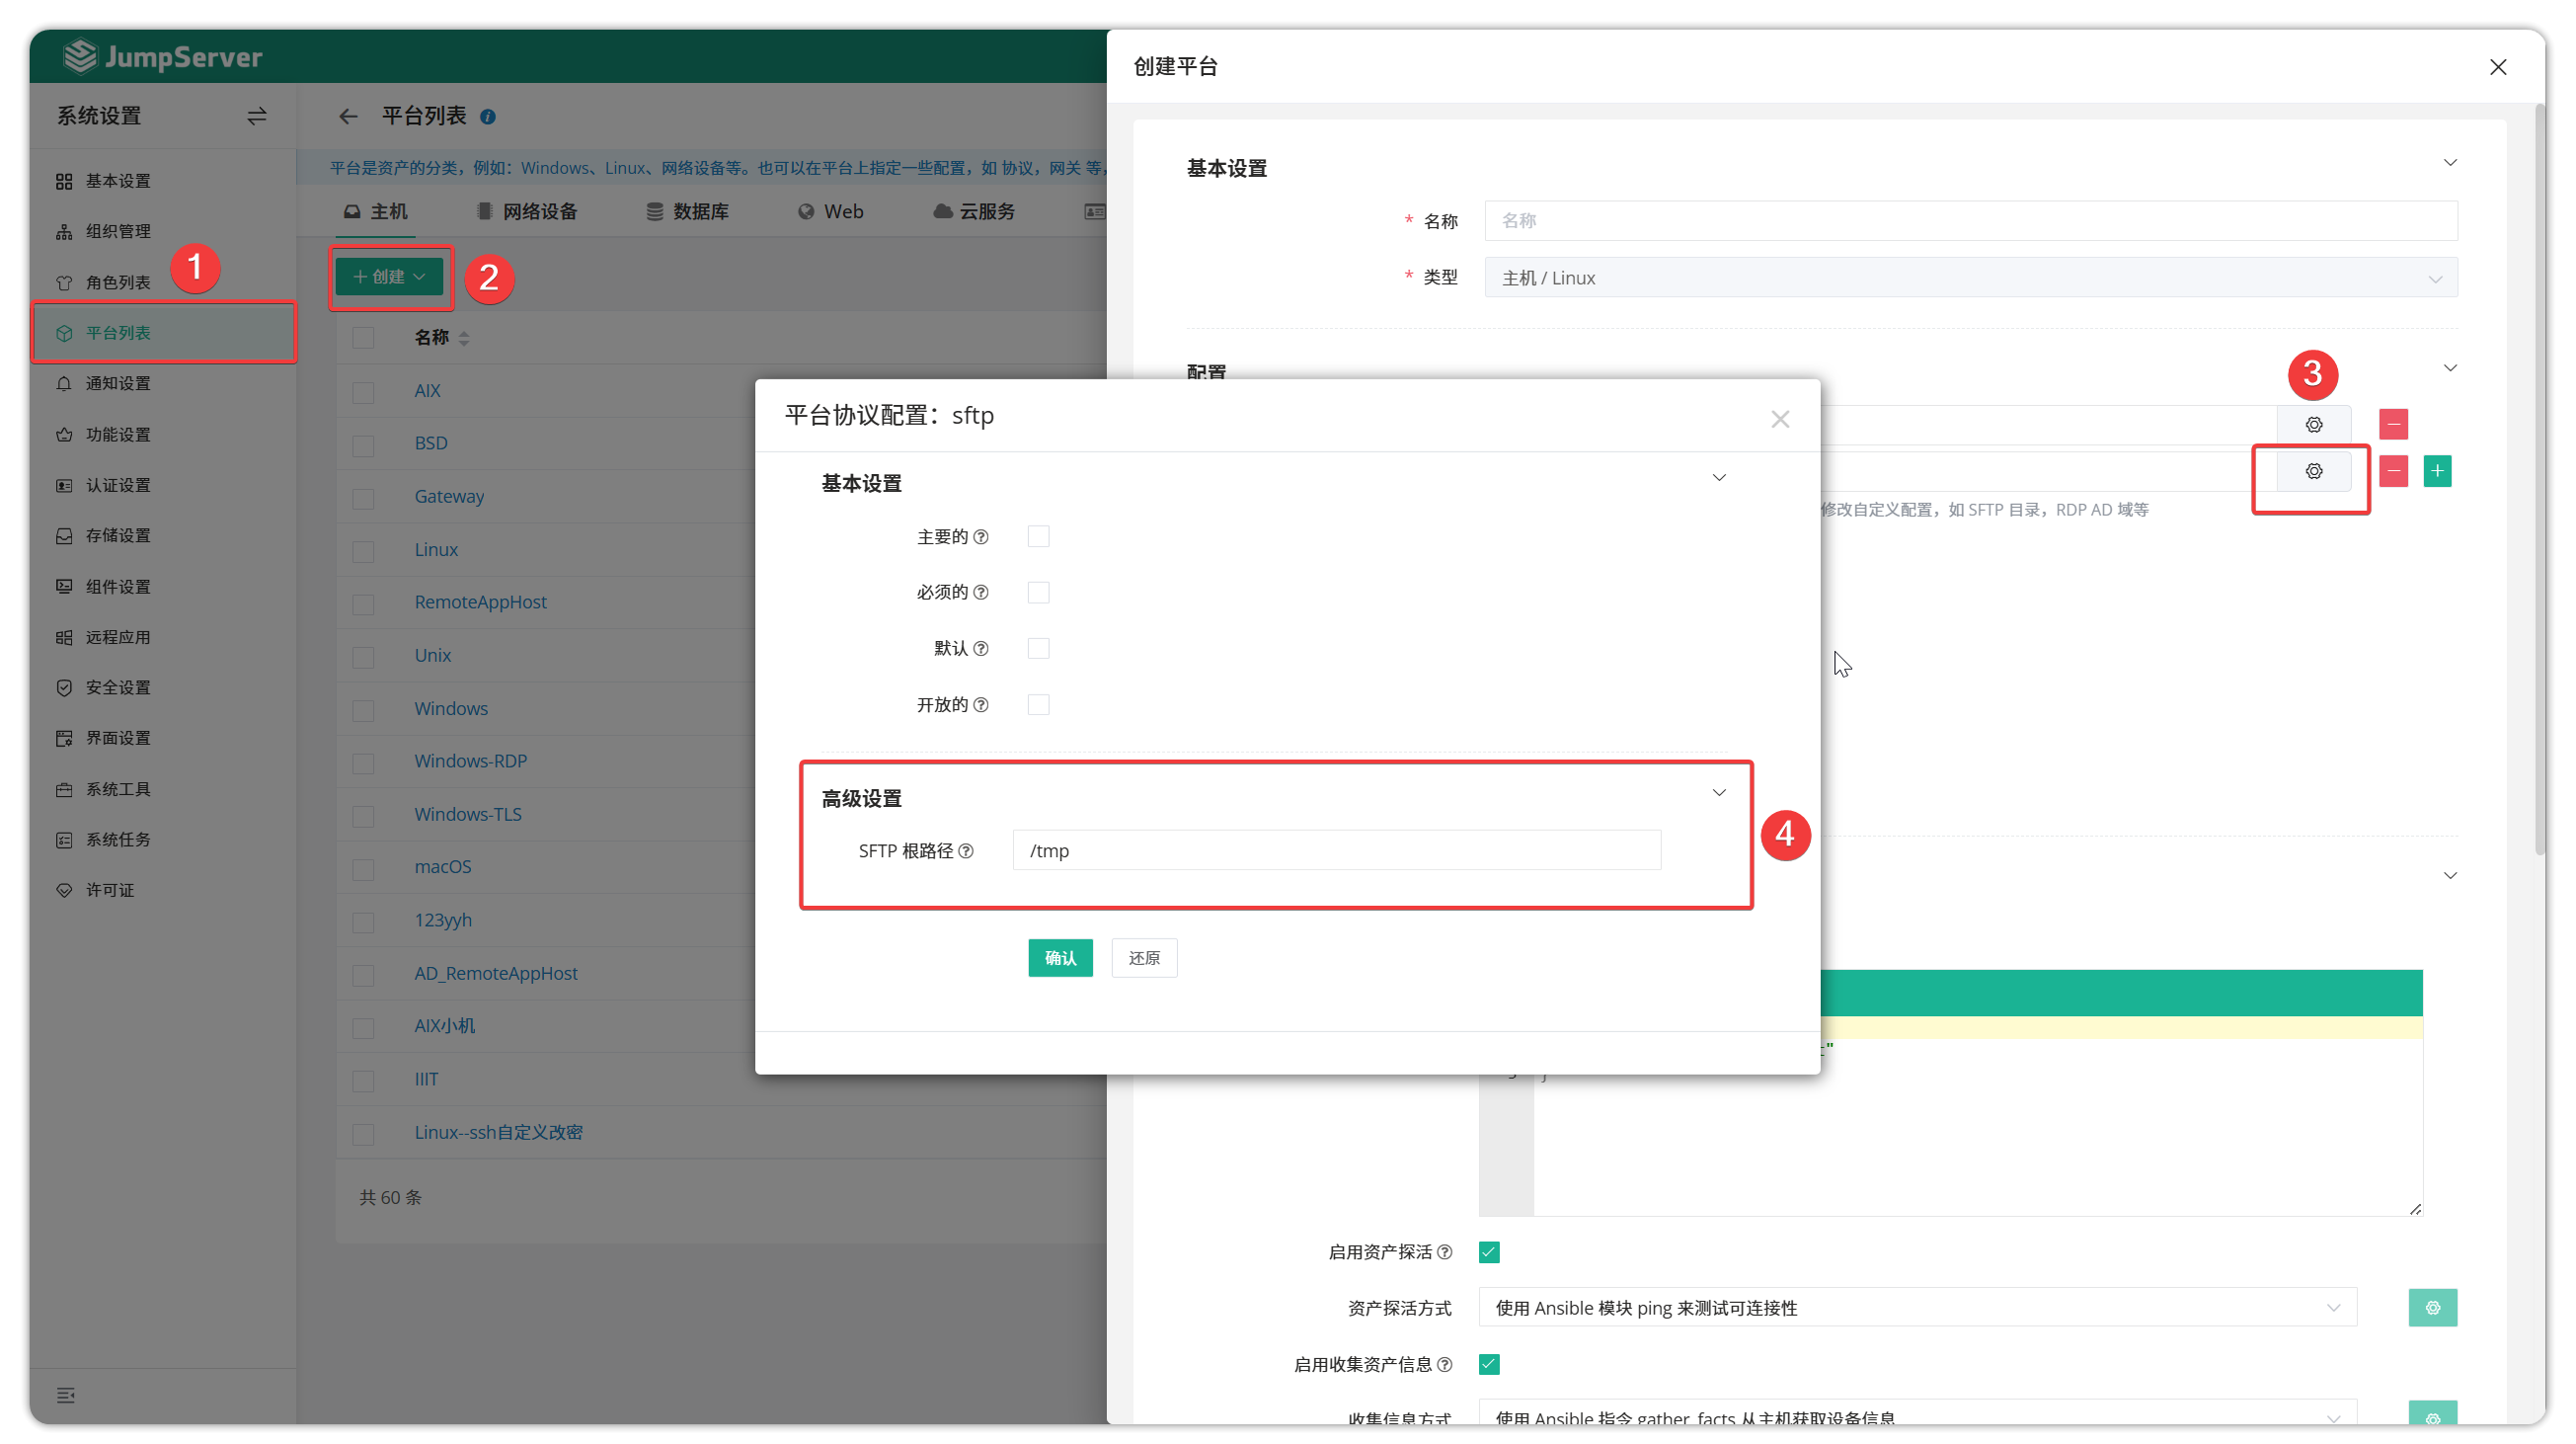Viewport: 2576px width, 1444px height.
Task: Enable the 开放的 option
Action: [x=1037, y=704]
